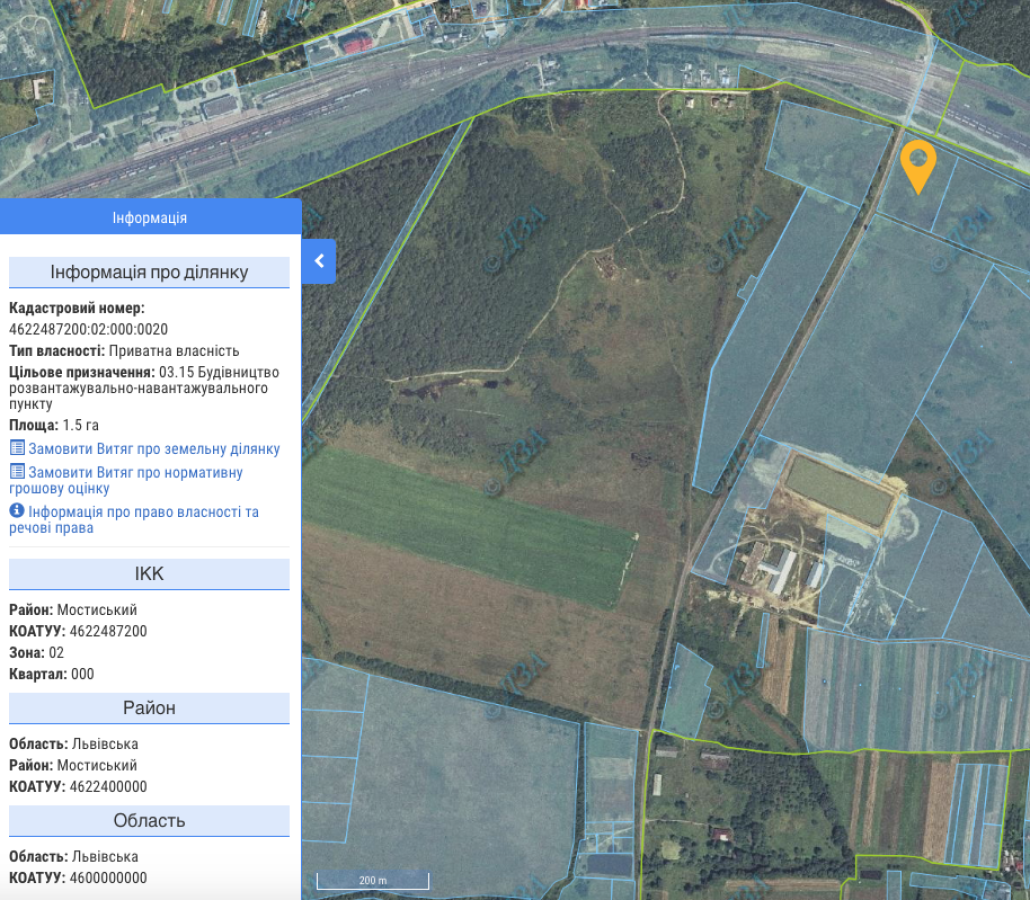
Task: Click cadastral number 4622487200:02:000:0020
Action: (88, 329)
